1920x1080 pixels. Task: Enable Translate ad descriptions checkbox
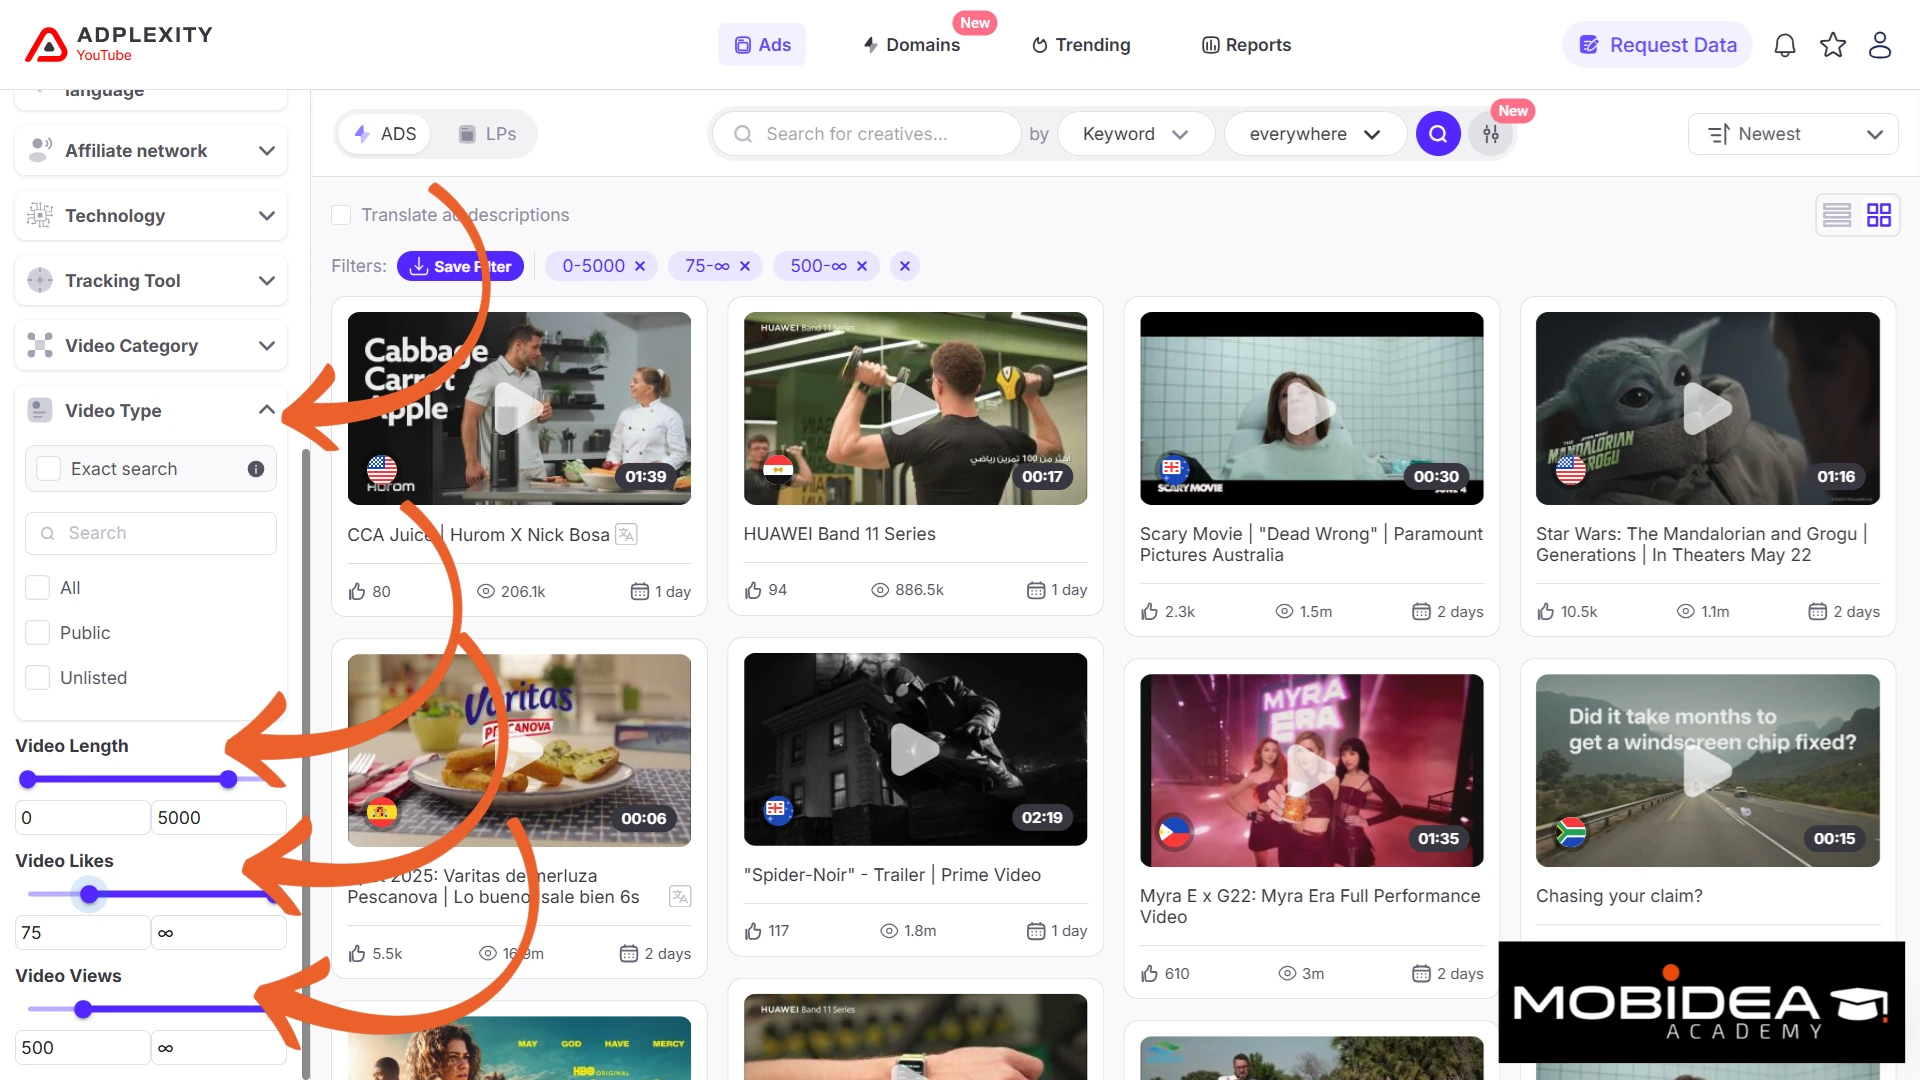click(341, 215)
